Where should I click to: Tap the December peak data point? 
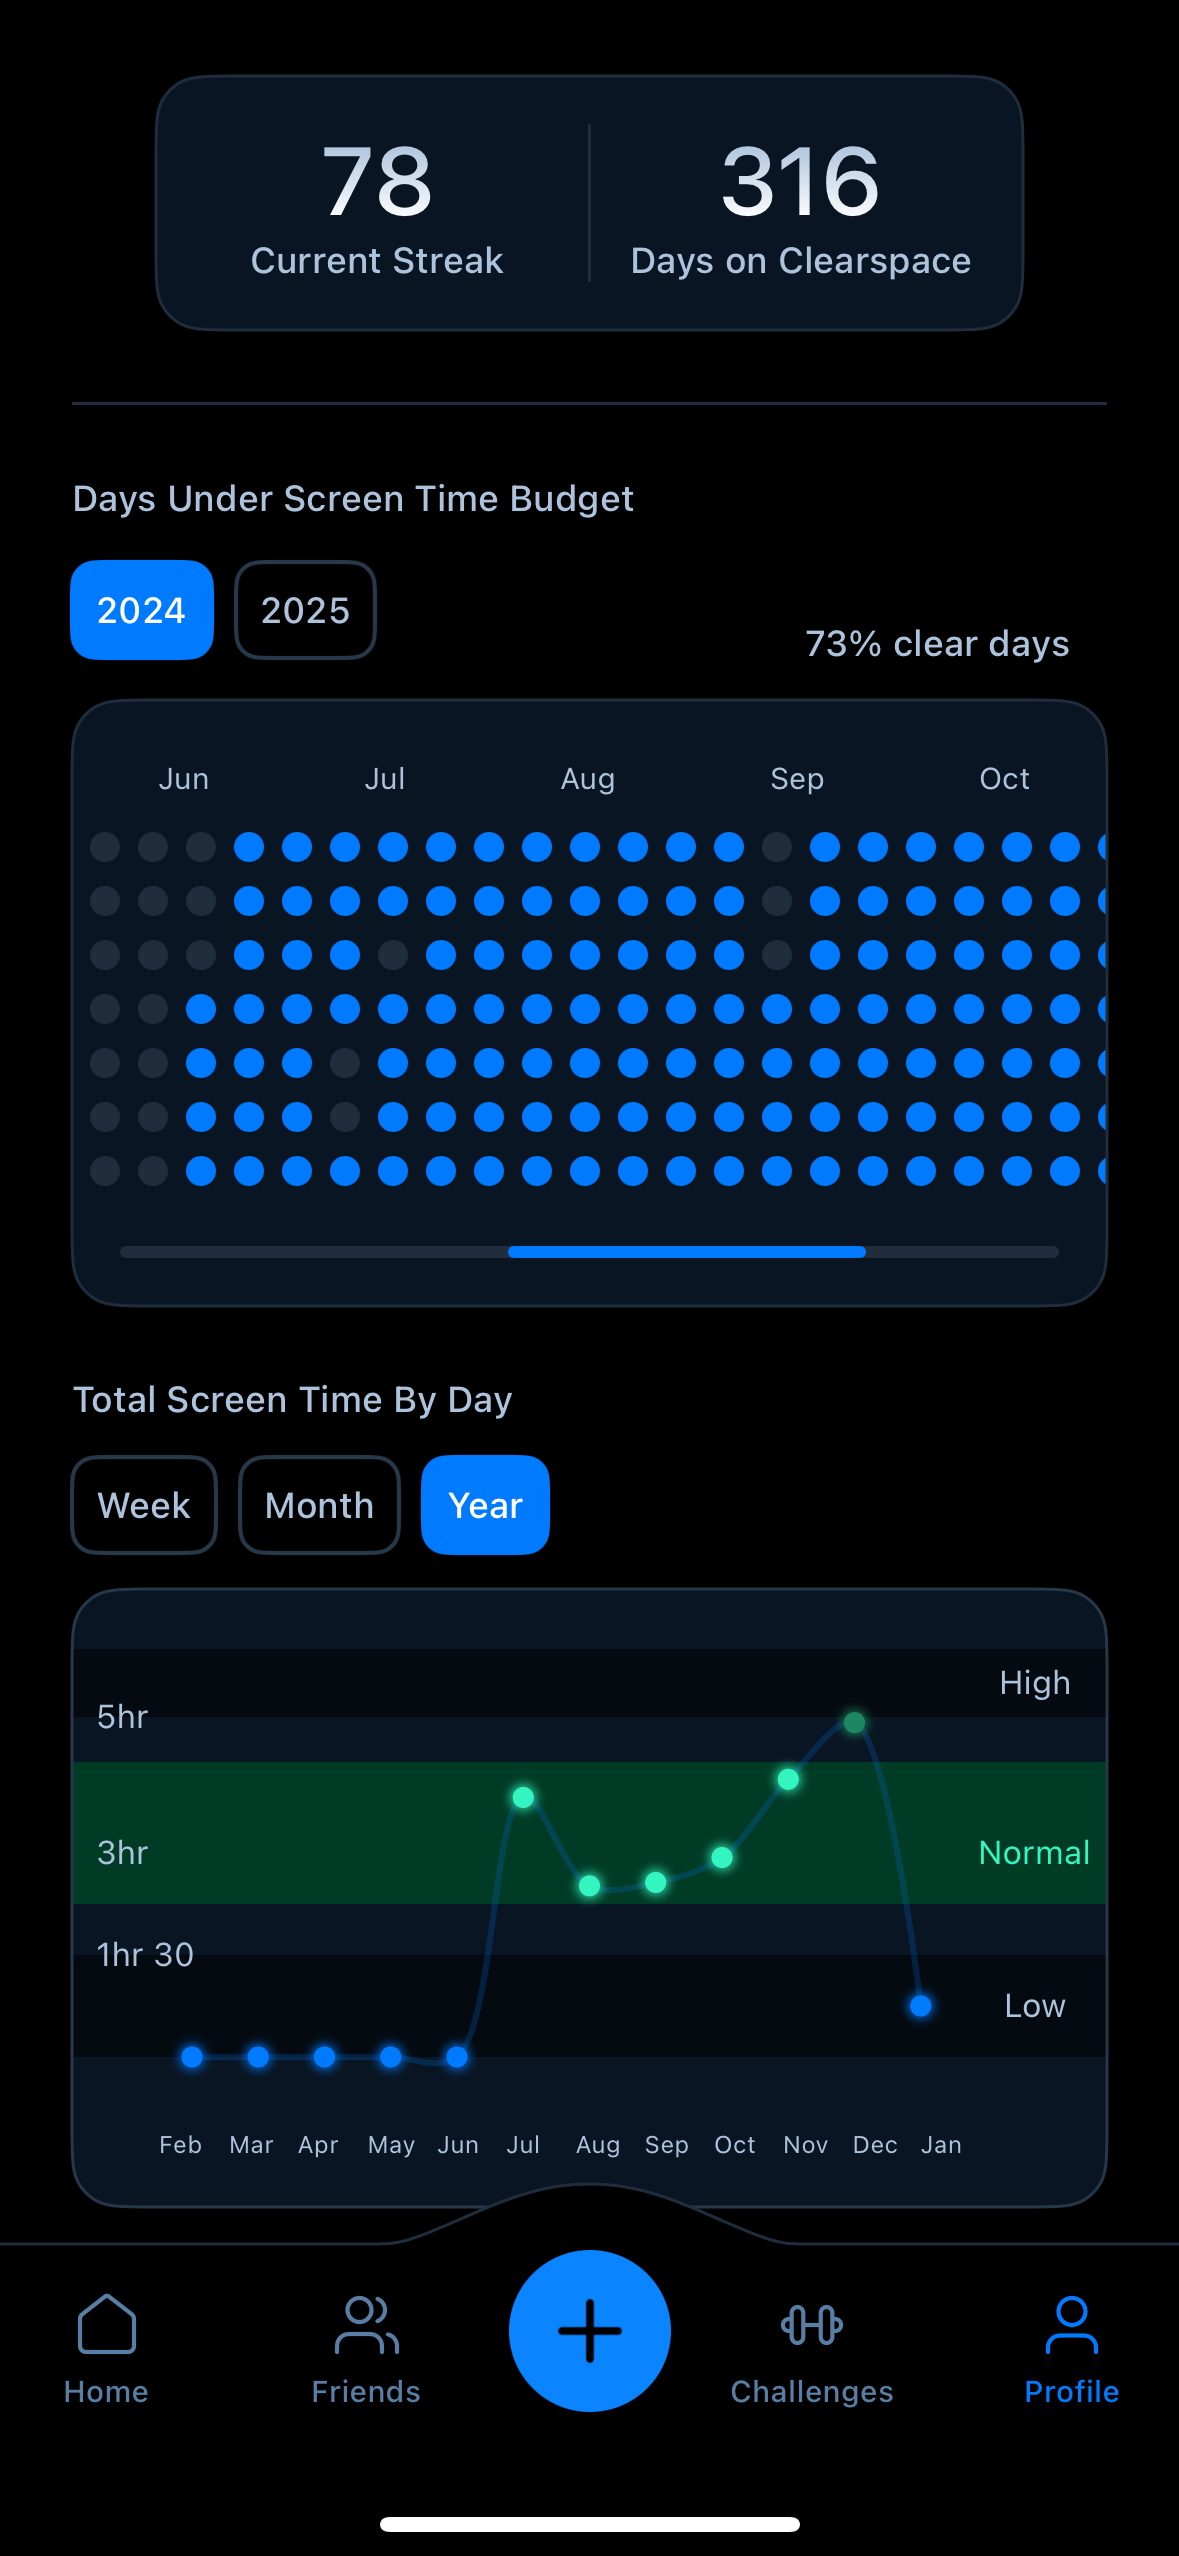point(854,1722)
